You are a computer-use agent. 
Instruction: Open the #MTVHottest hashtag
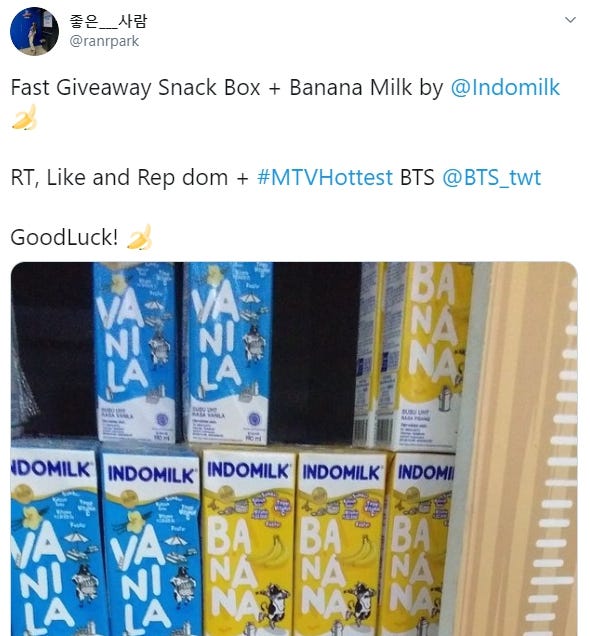pyautogui.click(x=325, y=178)
